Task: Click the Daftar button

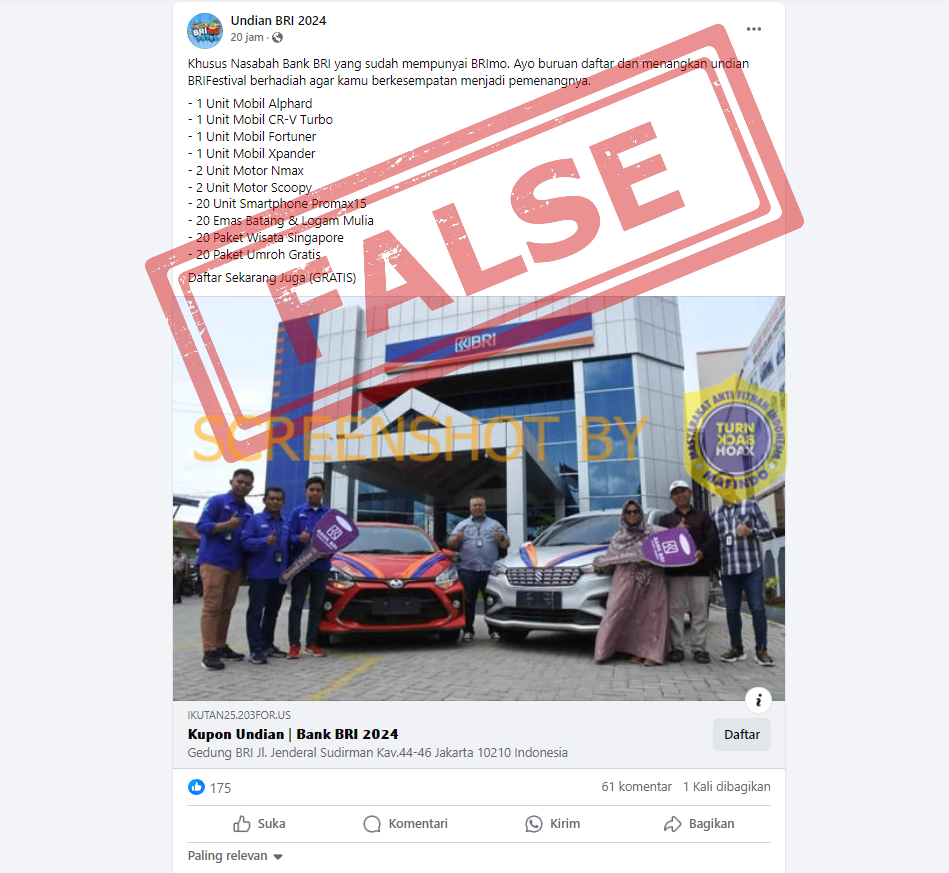Action: [x=741, y=734]
